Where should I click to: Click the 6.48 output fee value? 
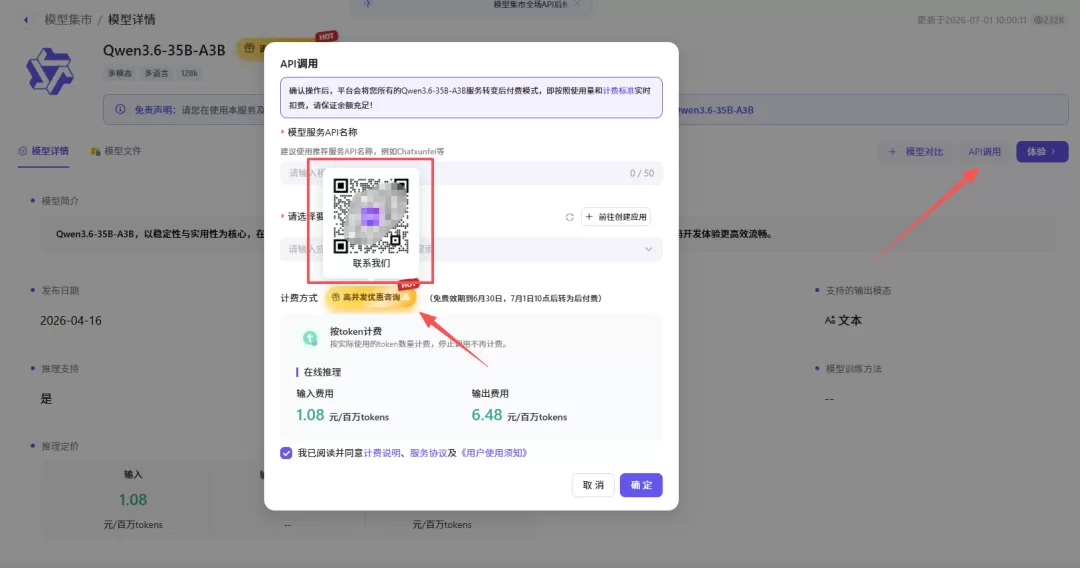click(x=486, y=415)
